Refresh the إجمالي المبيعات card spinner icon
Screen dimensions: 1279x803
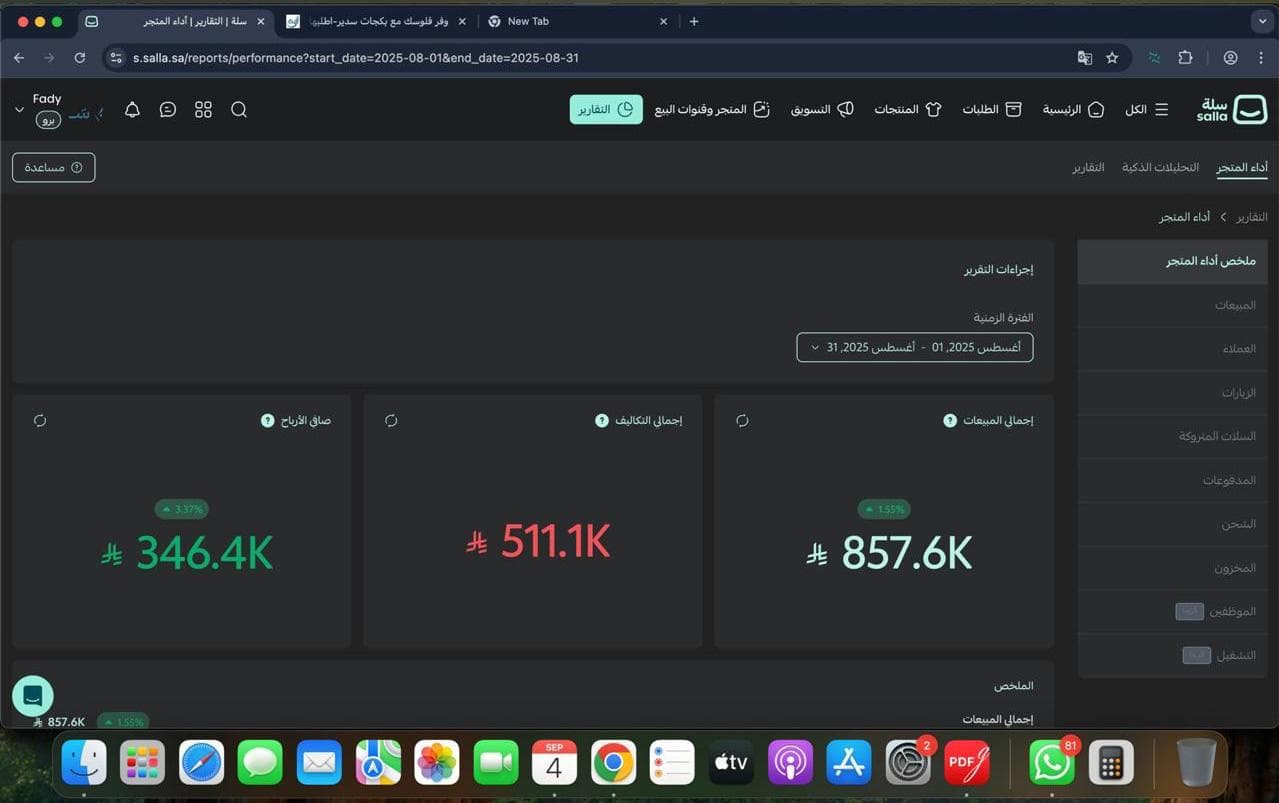742,420
